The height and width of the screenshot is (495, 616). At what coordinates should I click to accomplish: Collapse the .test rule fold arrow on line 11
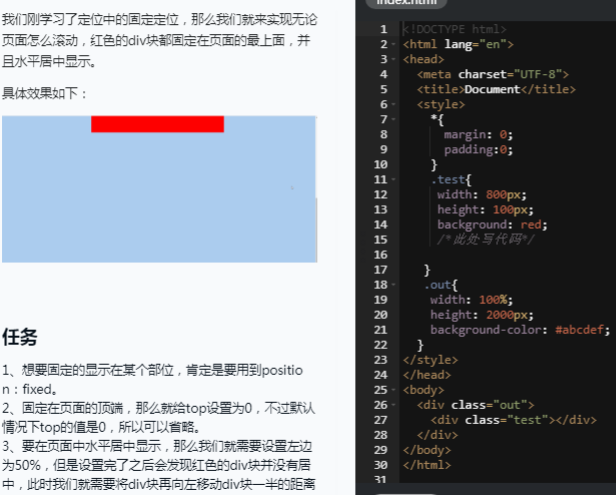pyautogui.click(x=394, y=180)
